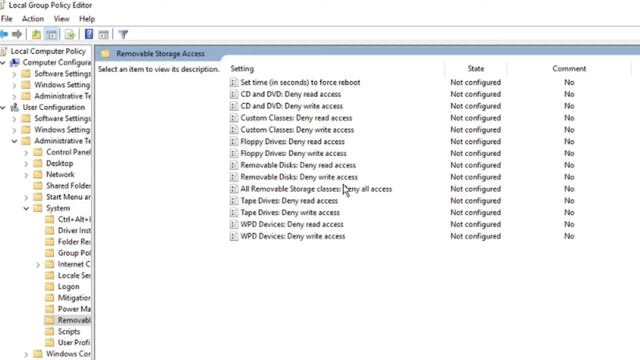Click Not configured state for Set time row

click(x=476, y=82)
